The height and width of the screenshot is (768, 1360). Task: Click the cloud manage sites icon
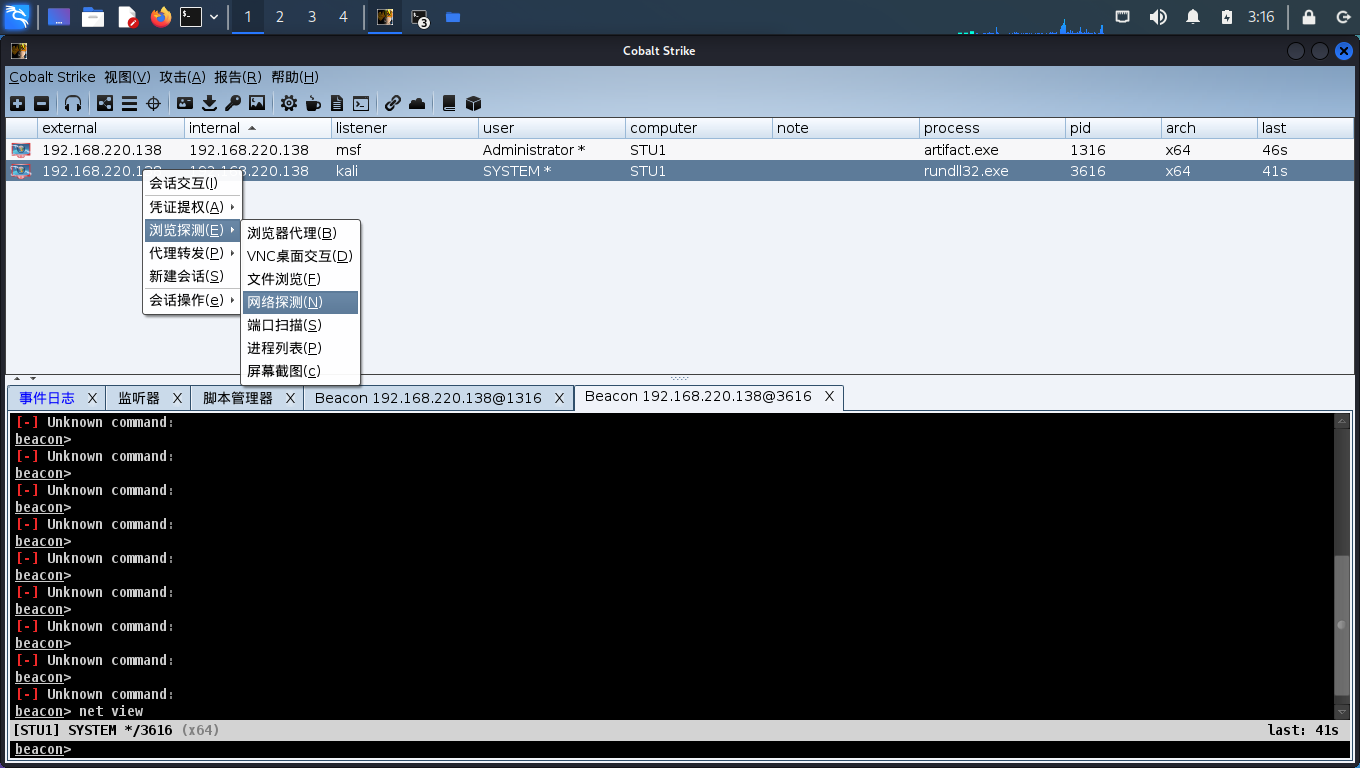click(x=417, y=103)
